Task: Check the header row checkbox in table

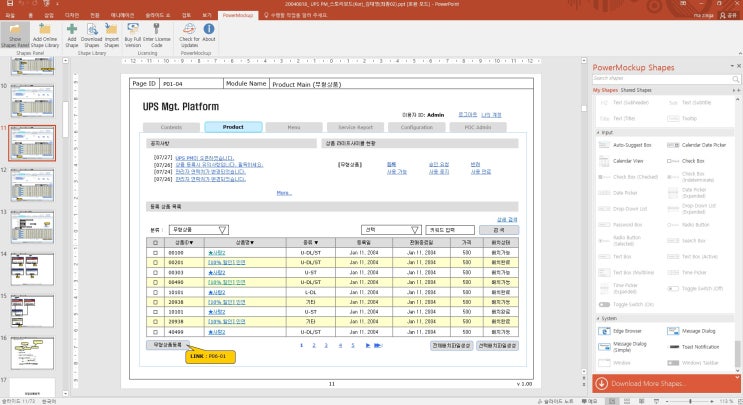Action: (x=155, y=243)
